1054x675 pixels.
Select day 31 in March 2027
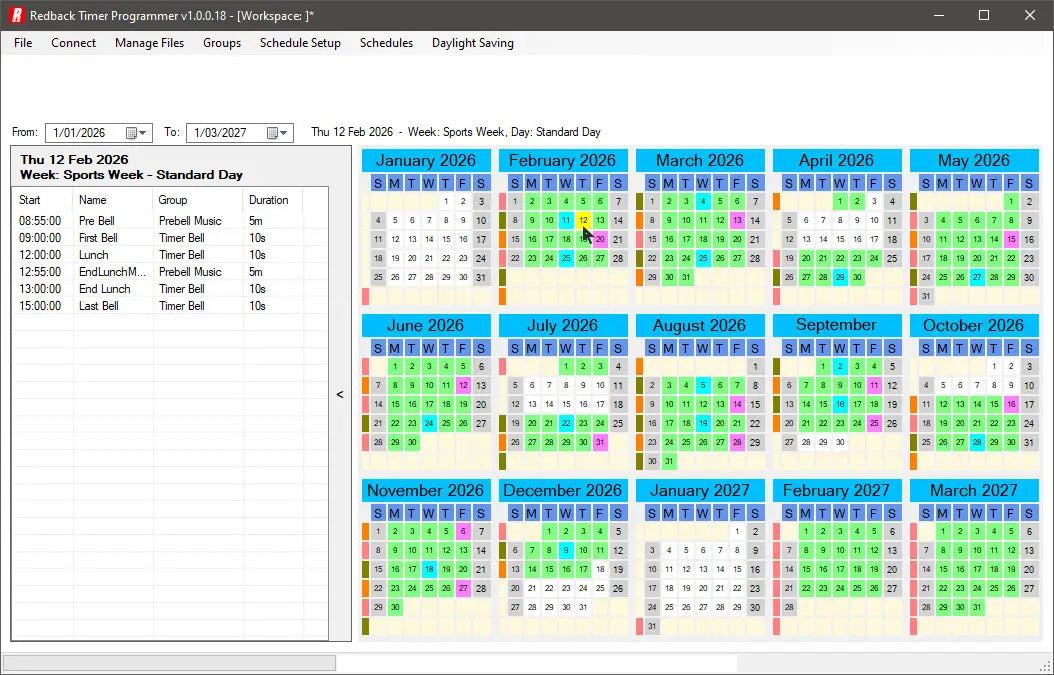pyautogui.click(x=977, y=607)
